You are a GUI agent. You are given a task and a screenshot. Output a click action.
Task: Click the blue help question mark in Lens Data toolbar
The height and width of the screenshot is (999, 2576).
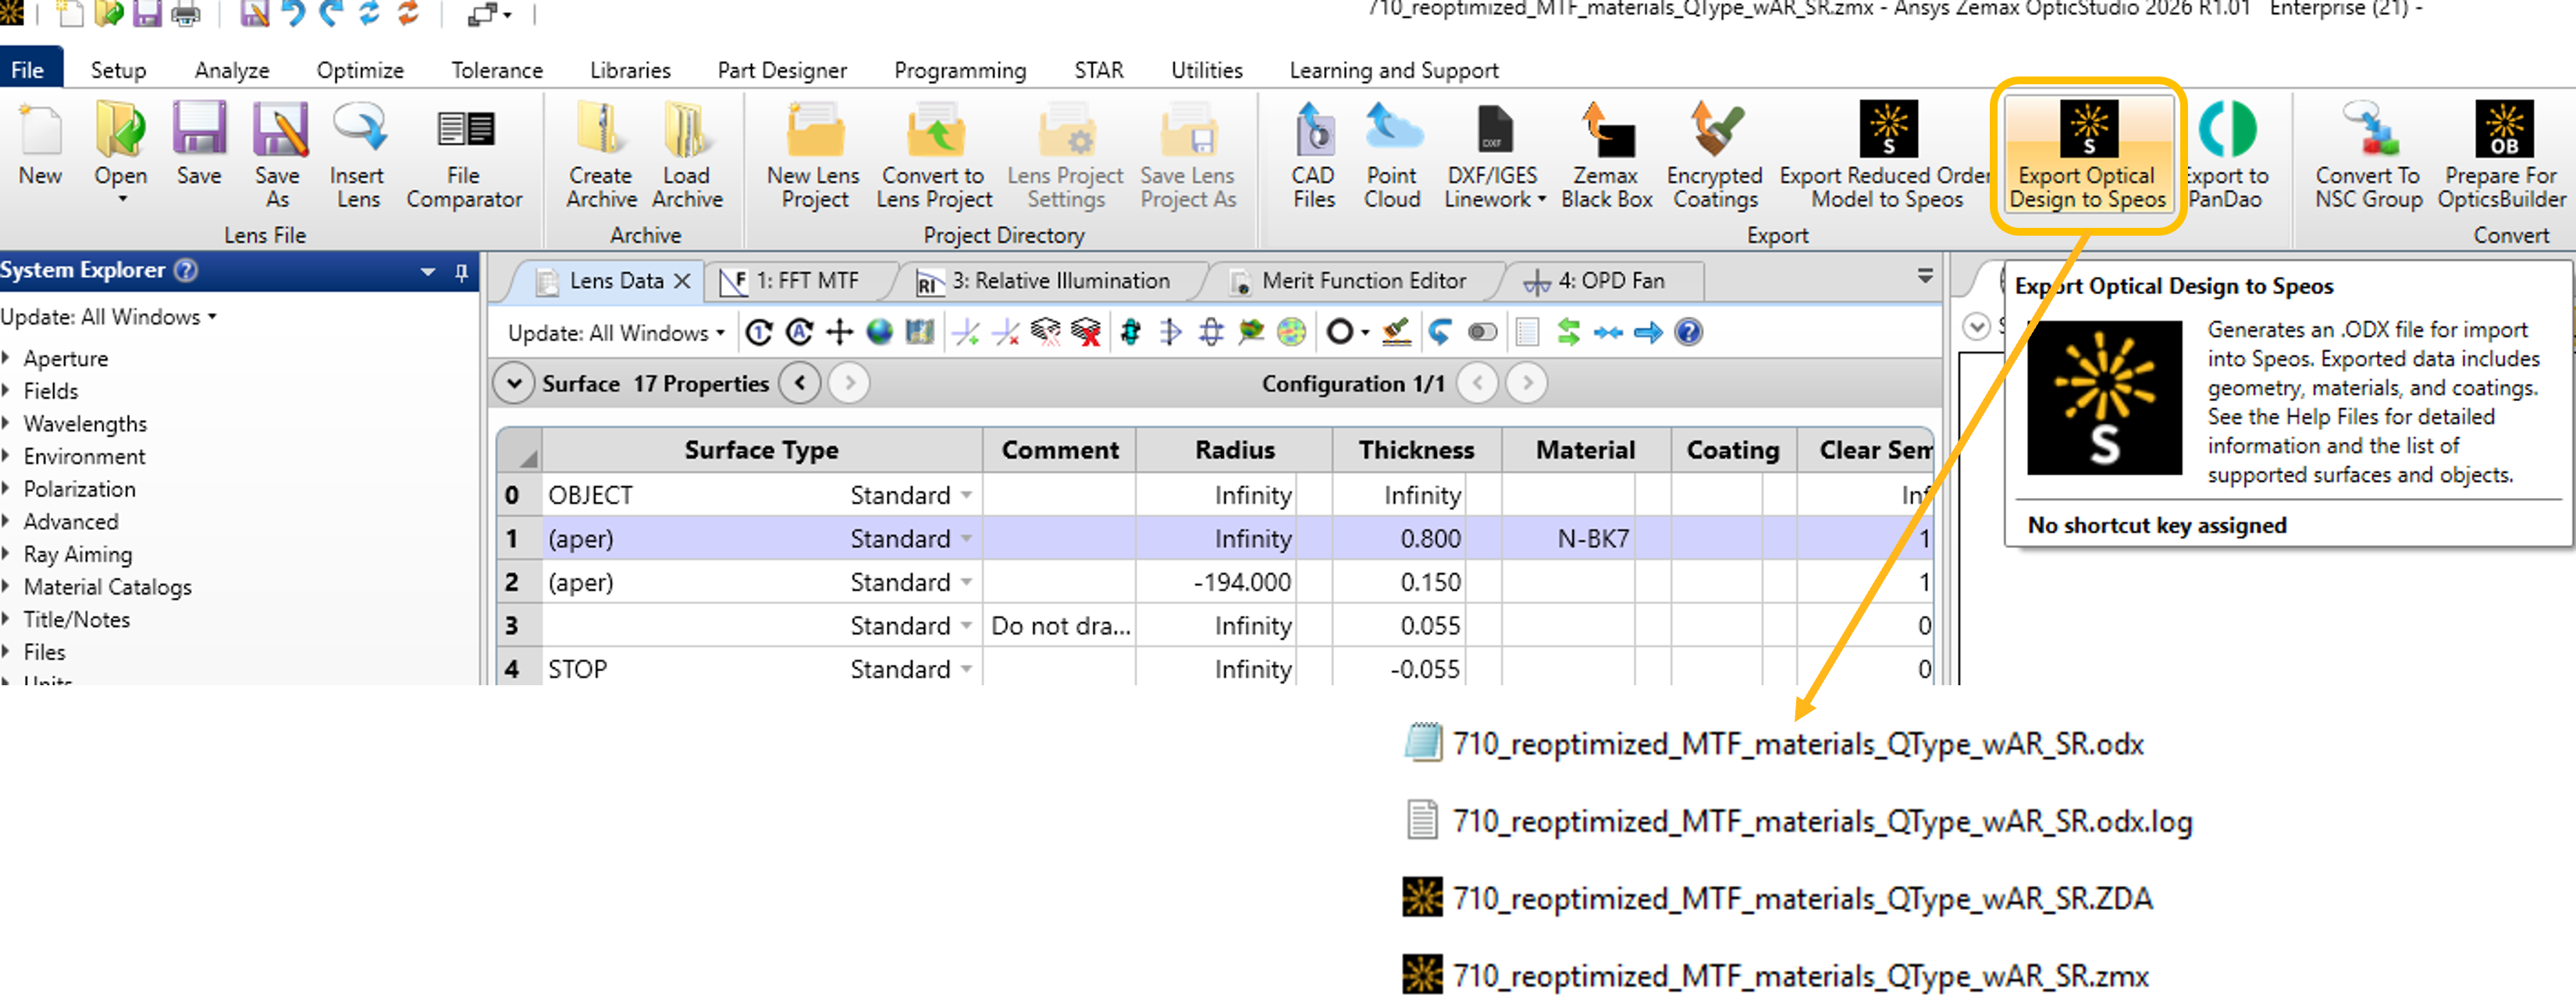[x=1689, y=332]
